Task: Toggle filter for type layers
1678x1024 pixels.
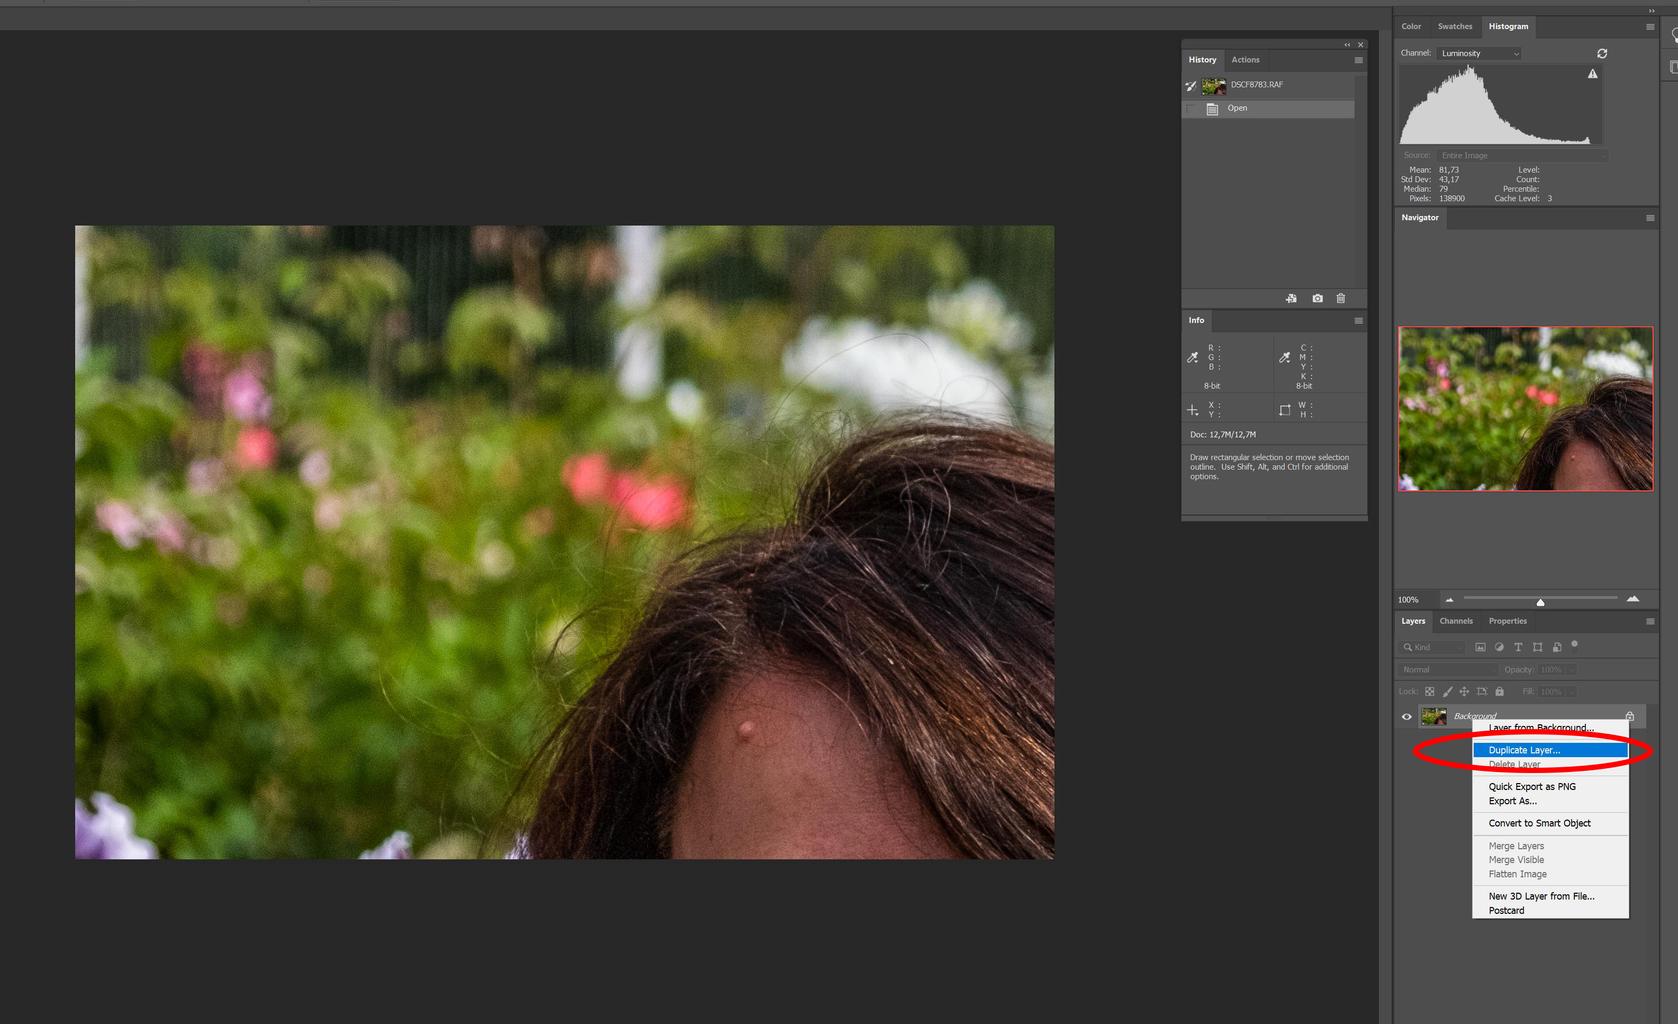Action: 1518,648
